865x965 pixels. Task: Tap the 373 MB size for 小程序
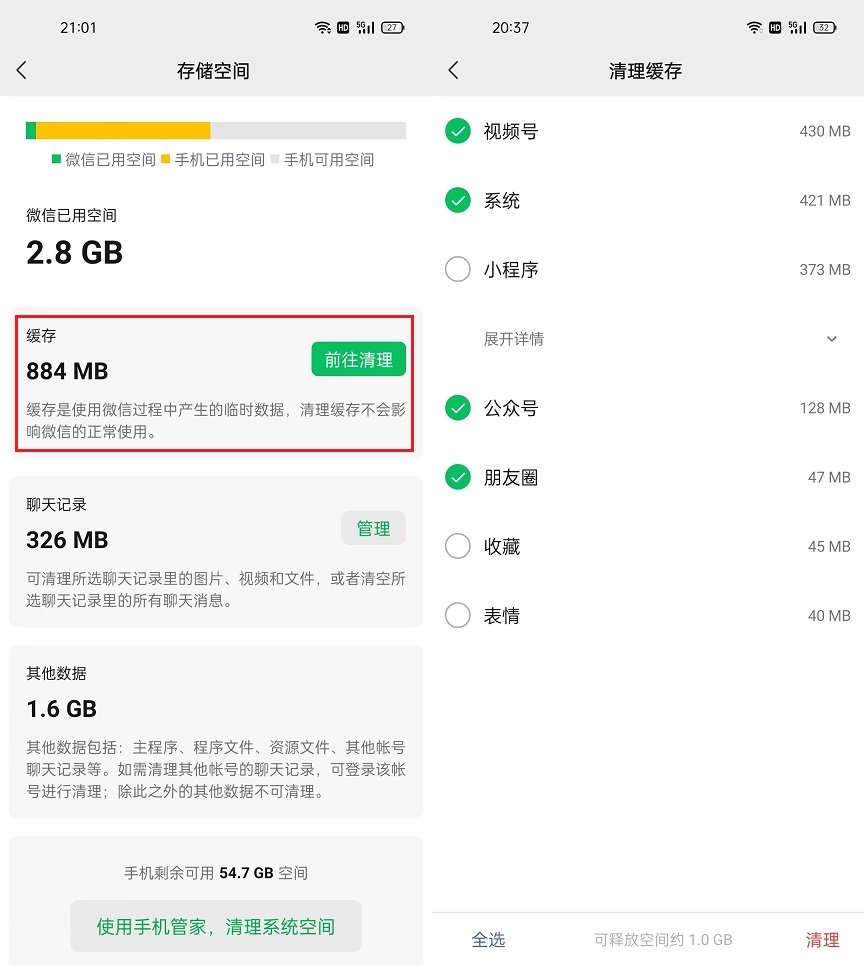[825, 270]
